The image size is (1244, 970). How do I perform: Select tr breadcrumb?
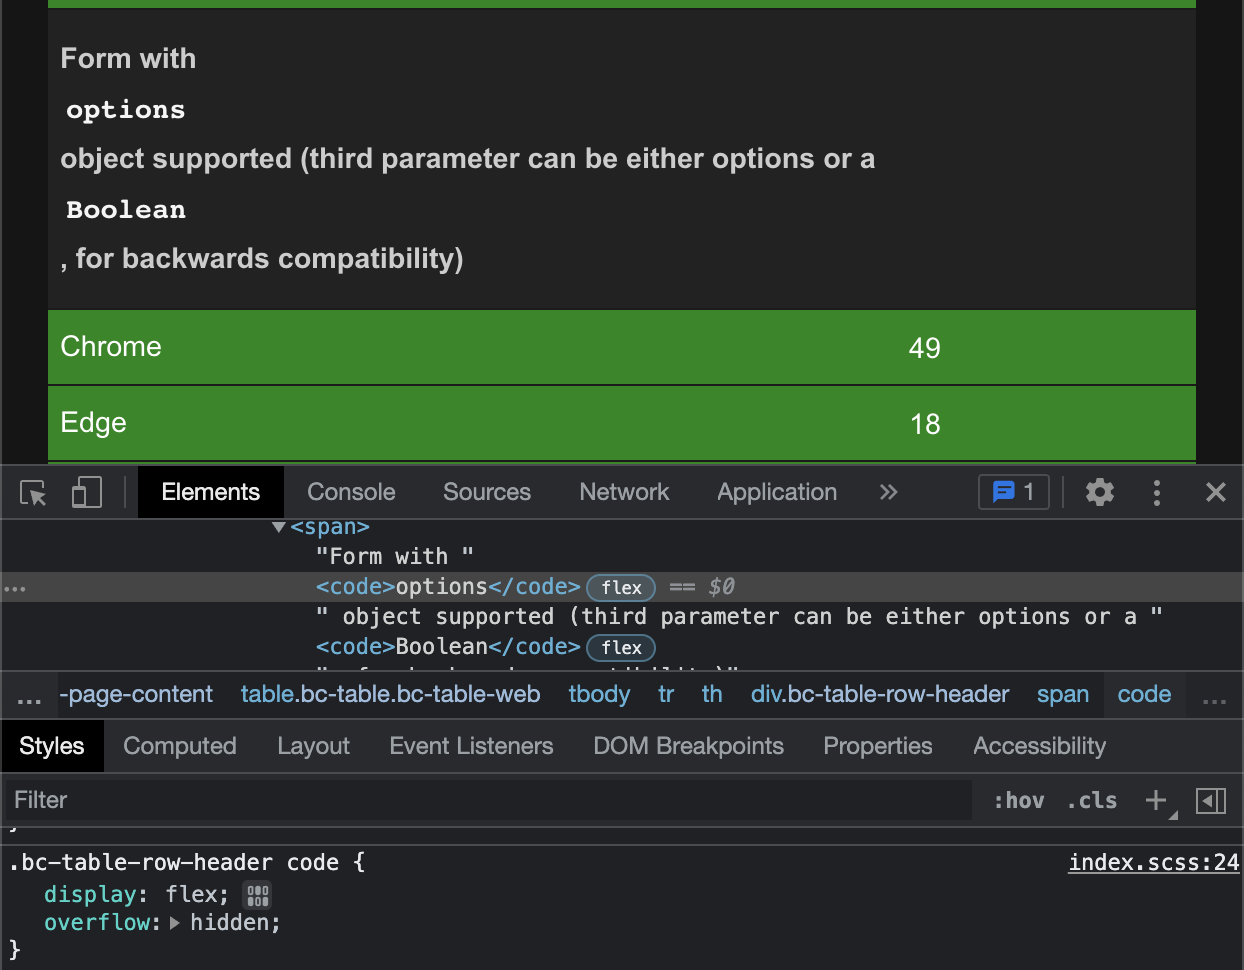(x=666, y=694)
